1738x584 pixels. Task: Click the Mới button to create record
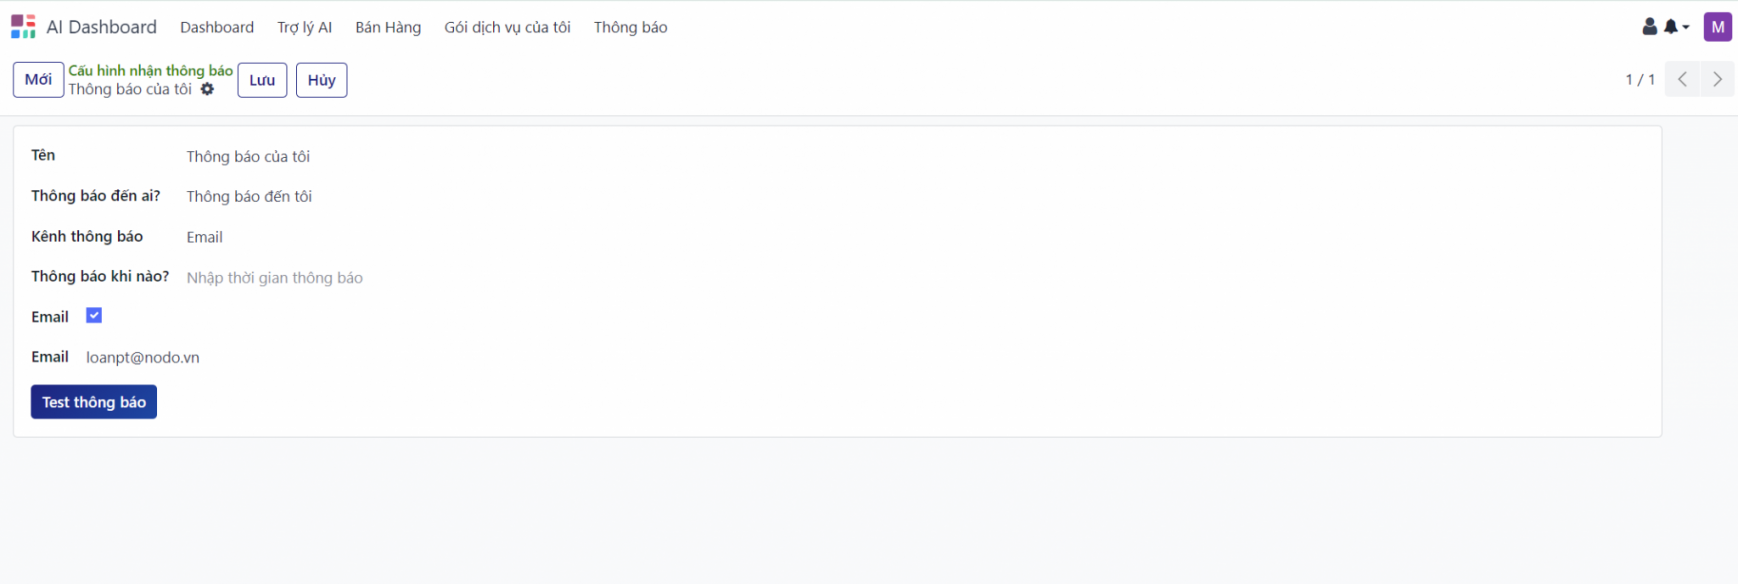[38, 80]
